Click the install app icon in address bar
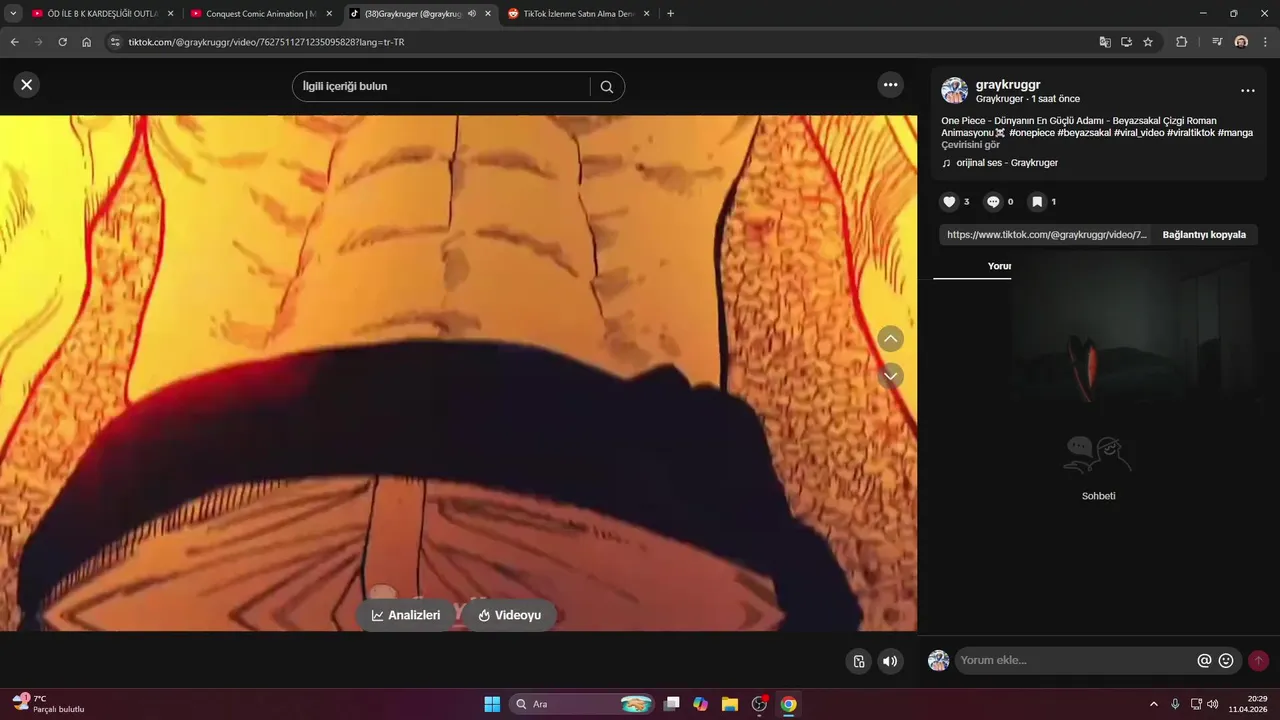The height and width of the screenshot is (720, 1280). point(1126,42)
